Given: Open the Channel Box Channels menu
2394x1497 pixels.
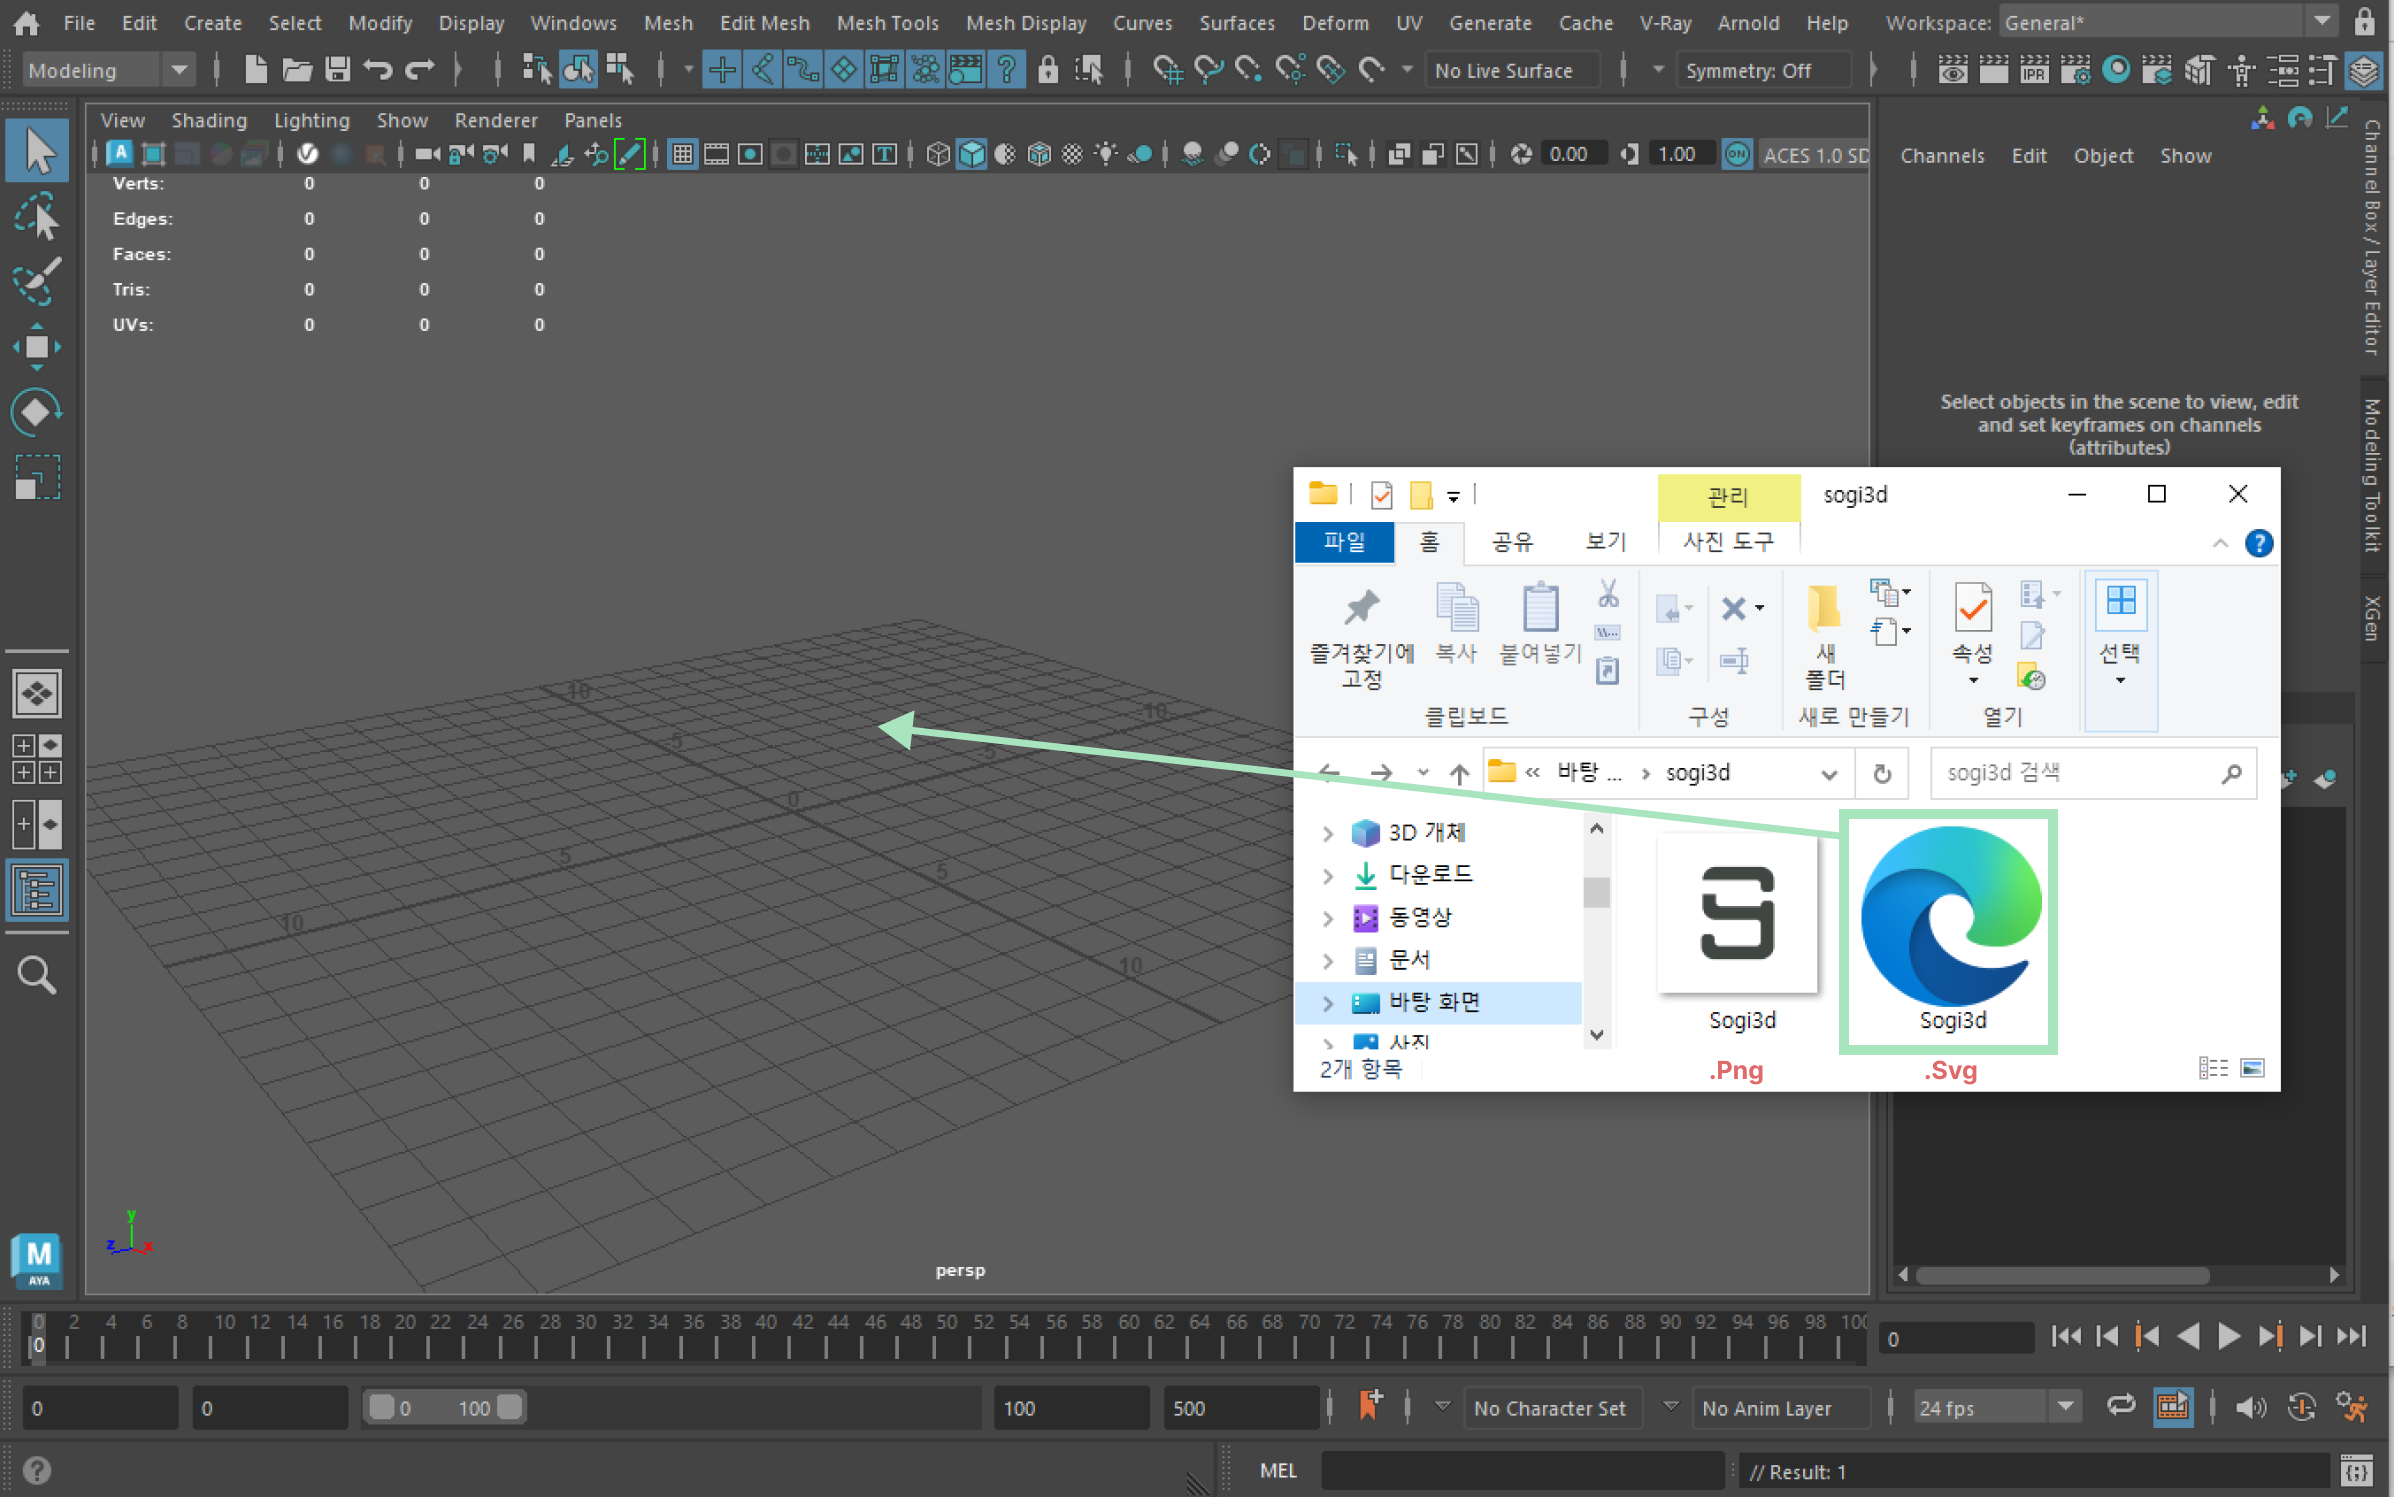Looking at the screenshot, I should 1942,155.
